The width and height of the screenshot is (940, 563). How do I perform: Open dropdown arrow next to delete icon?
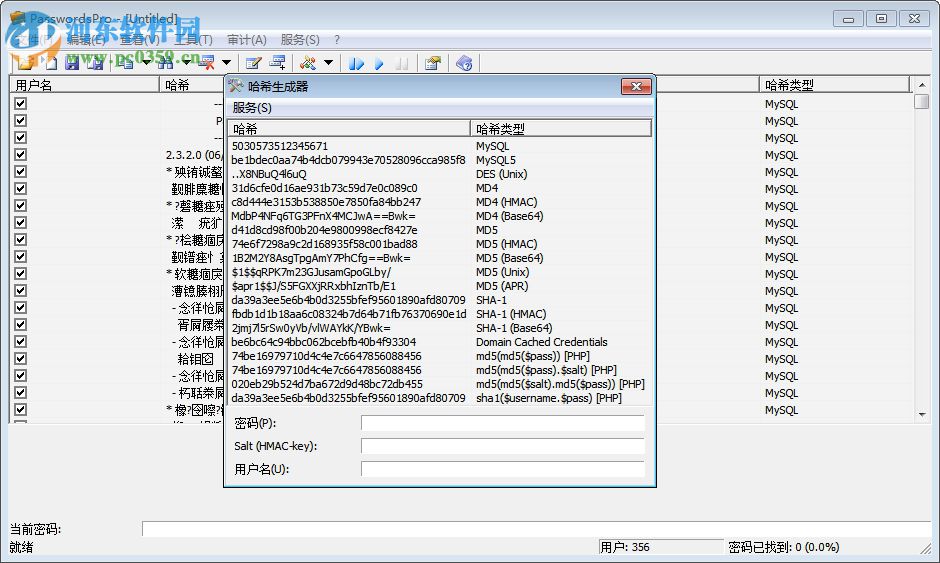tap(226, 62)
